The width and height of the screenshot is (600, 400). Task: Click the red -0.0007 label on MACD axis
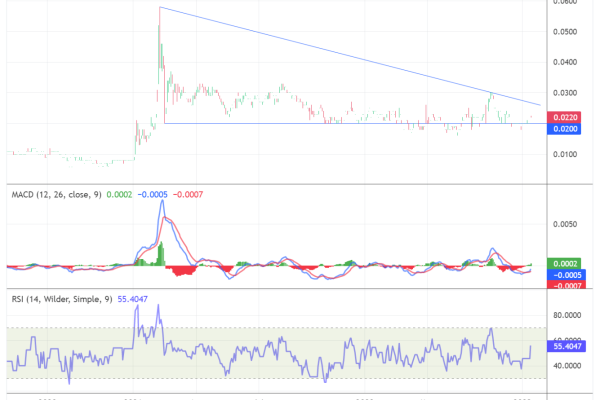pos(565,285)
